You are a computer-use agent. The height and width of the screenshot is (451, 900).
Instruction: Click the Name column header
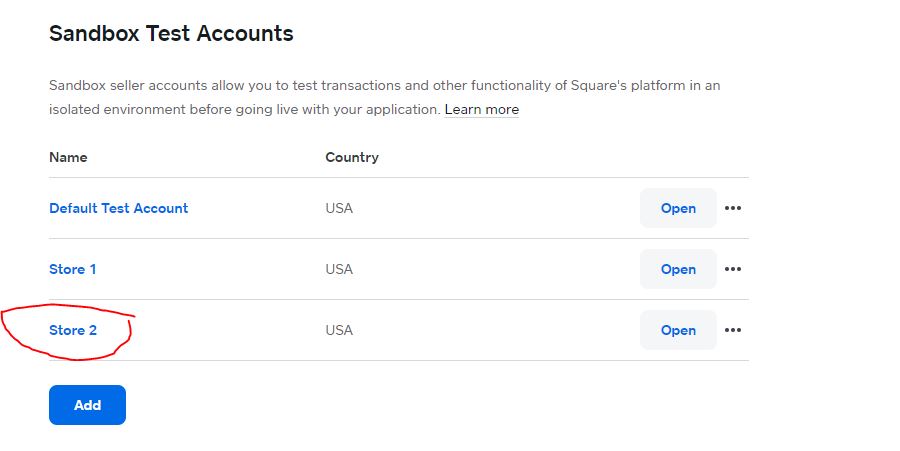68,157
